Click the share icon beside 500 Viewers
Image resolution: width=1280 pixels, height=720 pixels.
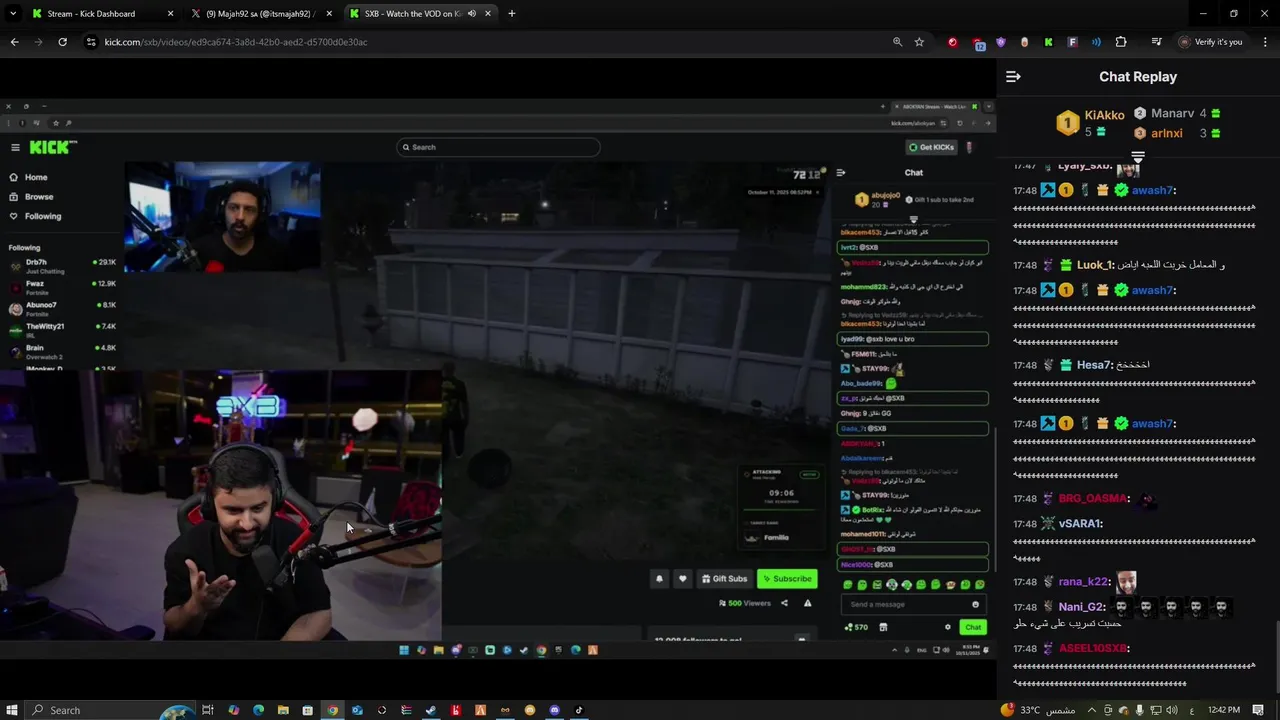click(x=784, y=603)
